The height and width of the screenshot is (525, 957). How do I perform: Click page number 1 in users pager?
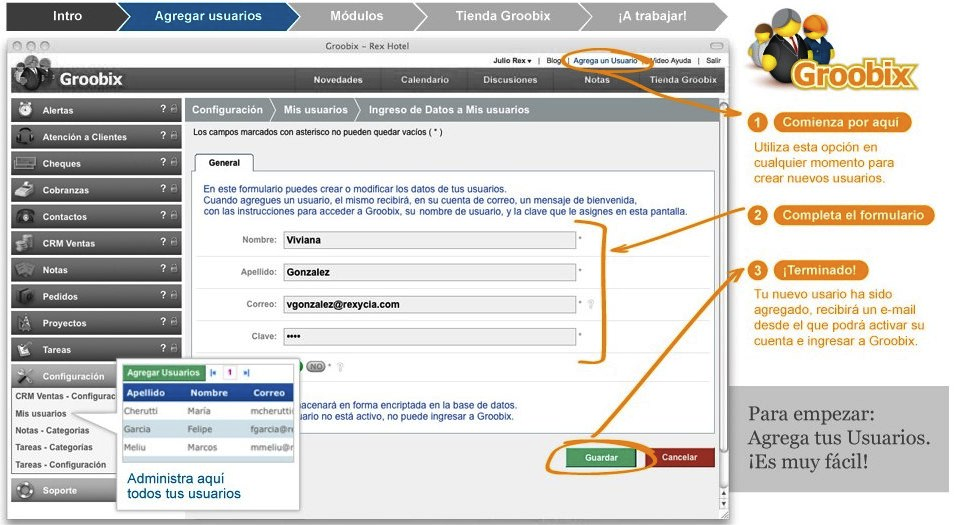229,372
